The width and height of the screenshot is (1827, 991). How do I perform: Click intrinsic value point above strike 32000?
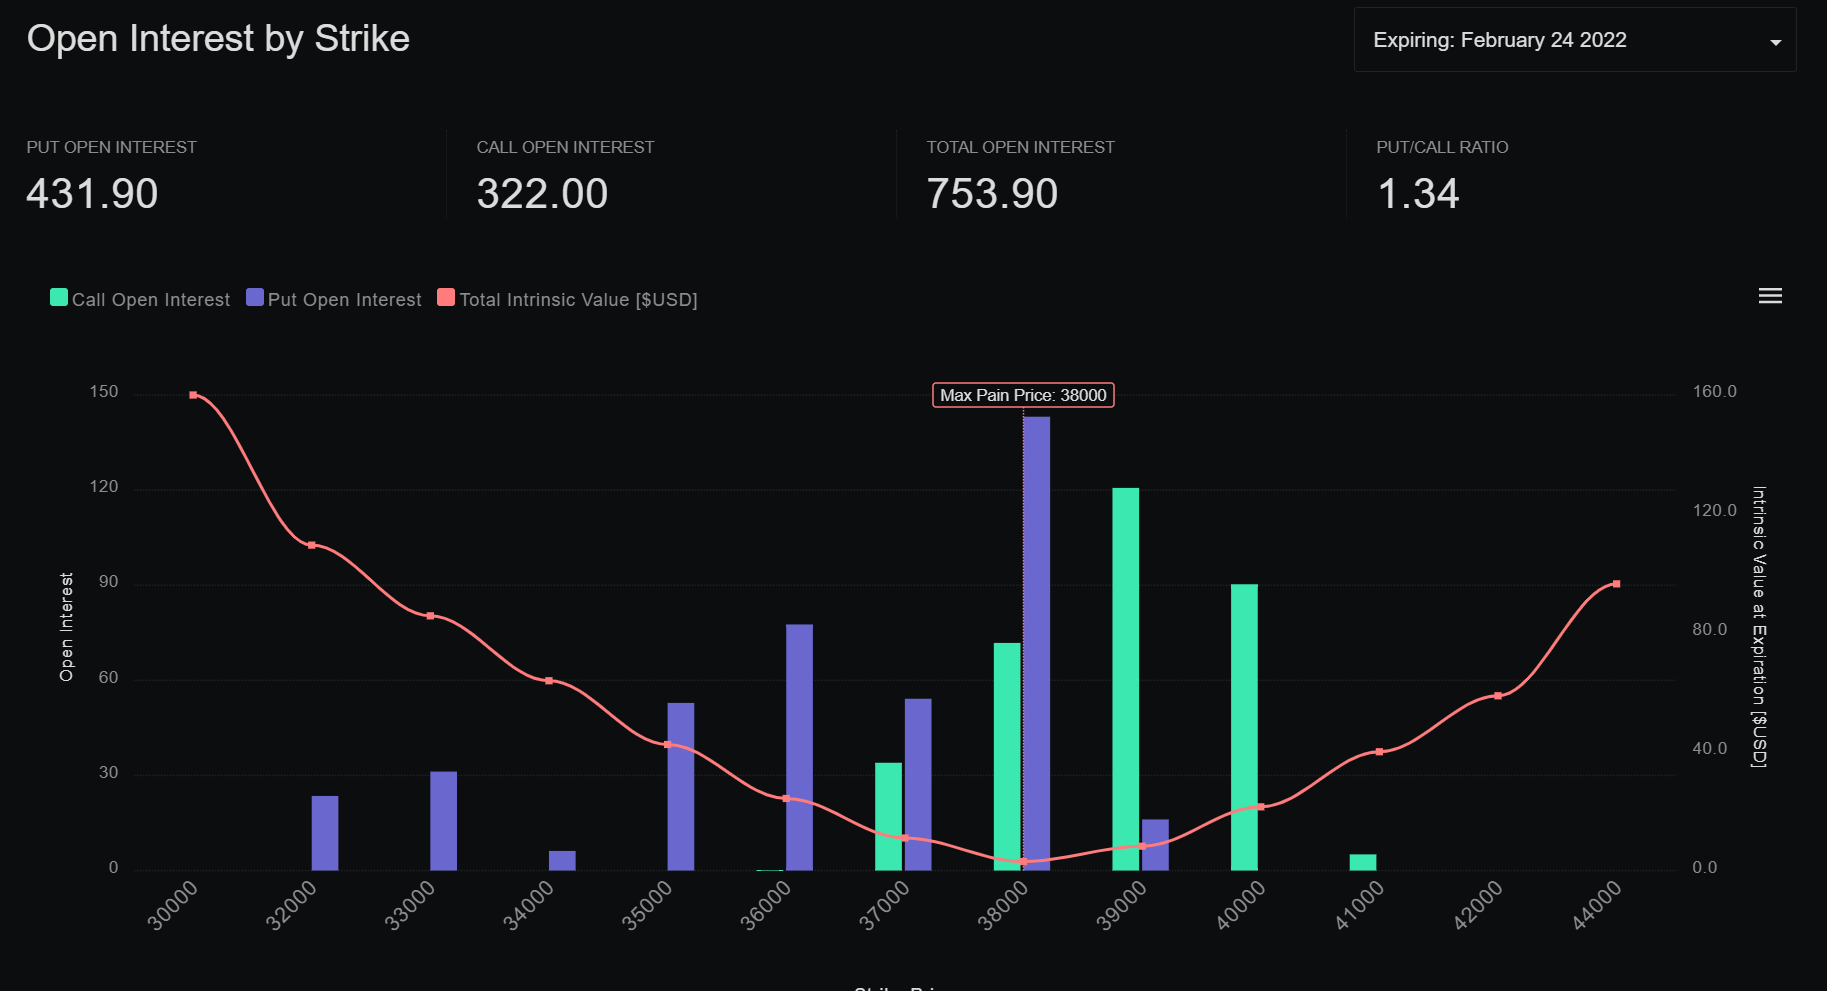click(x=312, y=545)
